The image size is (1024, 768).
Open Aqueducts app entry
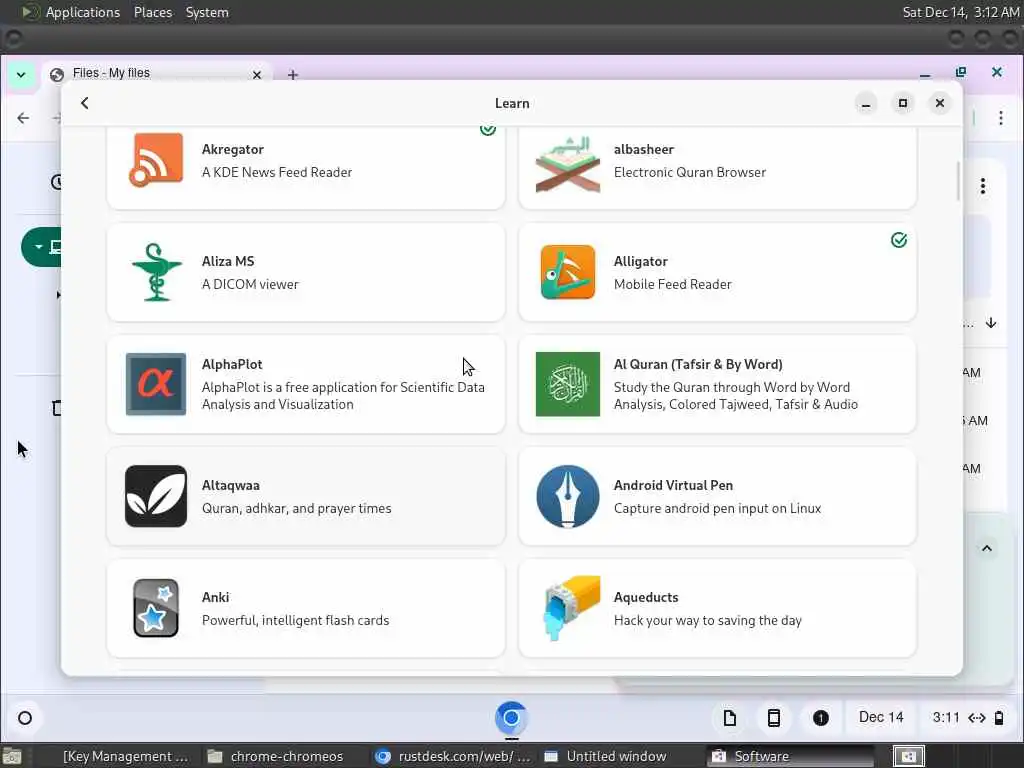tap(717, 608)
